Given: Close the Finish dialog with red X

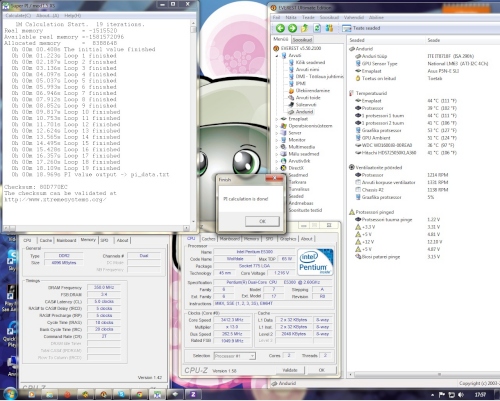Looking at the screenshot, I should 274,179.
